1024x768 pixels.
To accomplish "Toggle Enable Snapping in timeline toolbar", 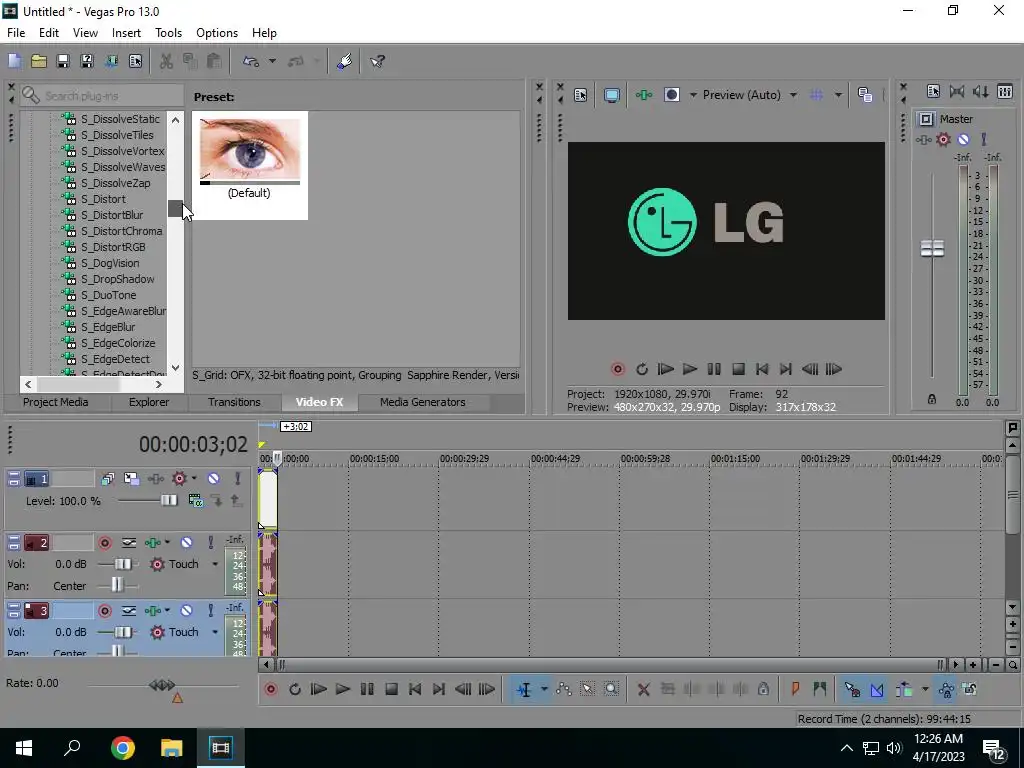I will [x=852, y=689].
